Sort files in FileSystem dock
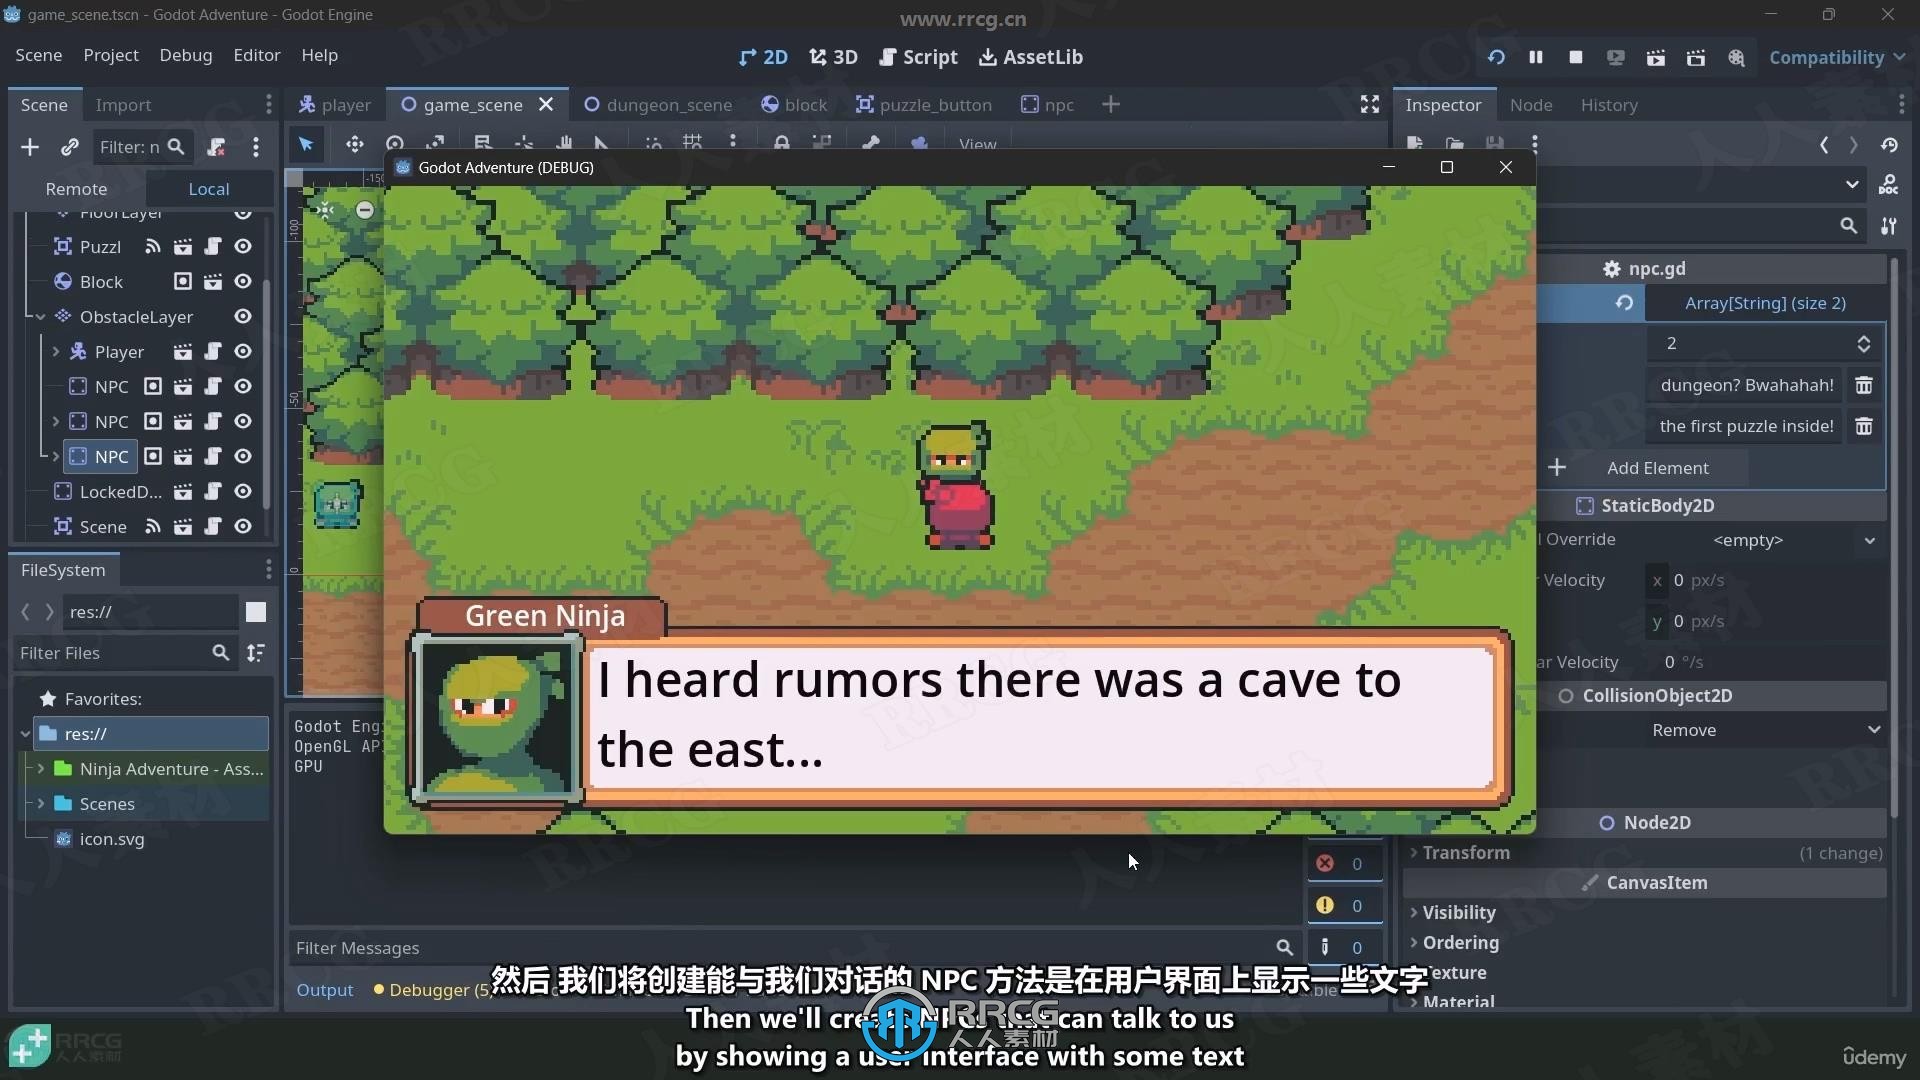 pyautogui.click(x=256, y=653)
